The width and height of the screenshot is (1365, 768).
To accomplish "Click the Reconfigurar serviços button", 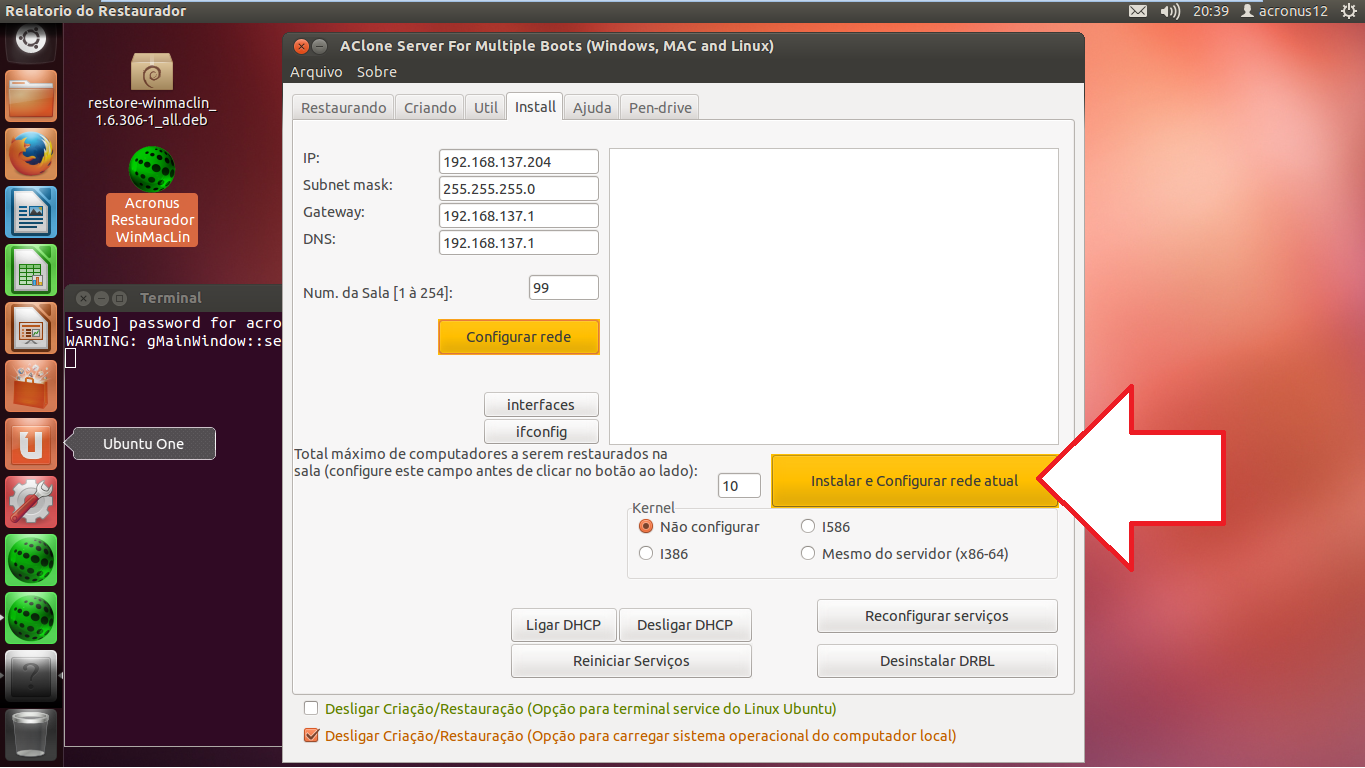I will click(937, 616).
